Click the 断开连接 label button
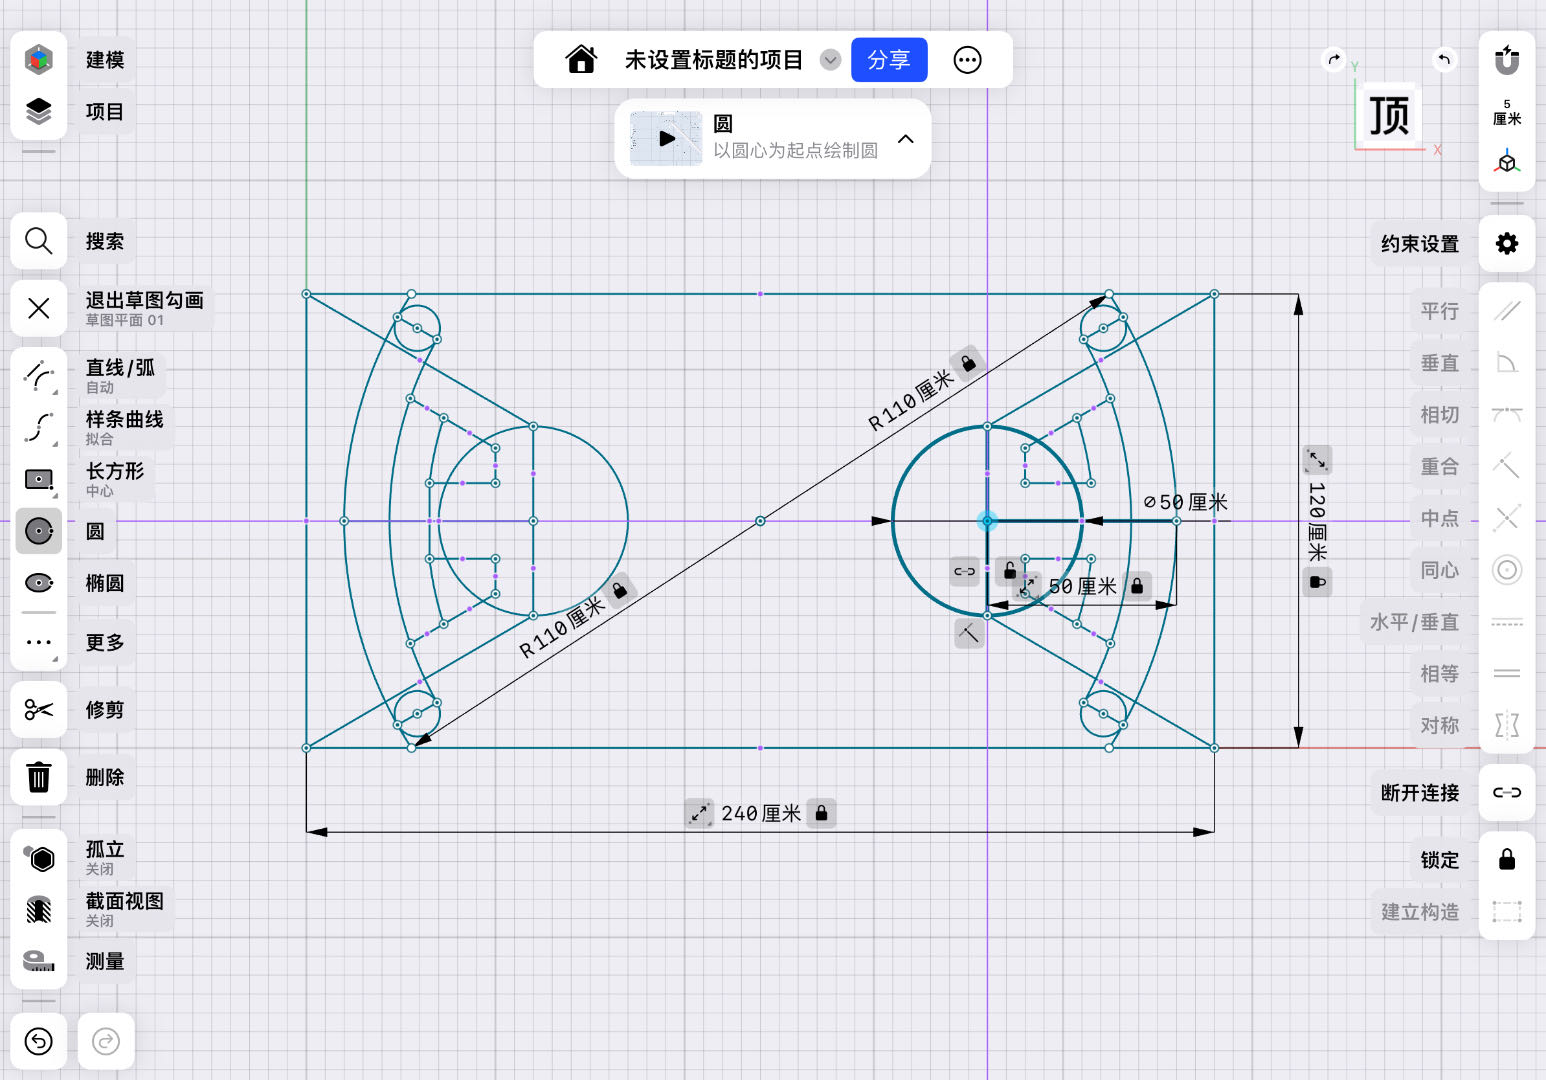This screenshot has width=1546, height=1080. tap(1420, 793)
